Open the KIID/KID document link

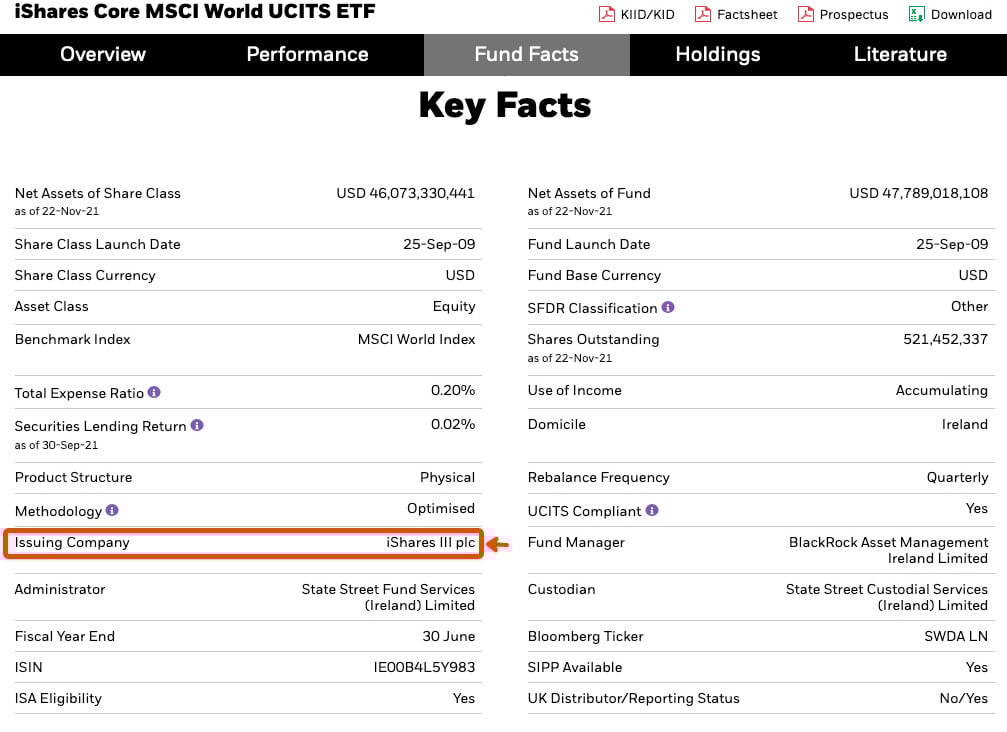[x=647, y=14]
